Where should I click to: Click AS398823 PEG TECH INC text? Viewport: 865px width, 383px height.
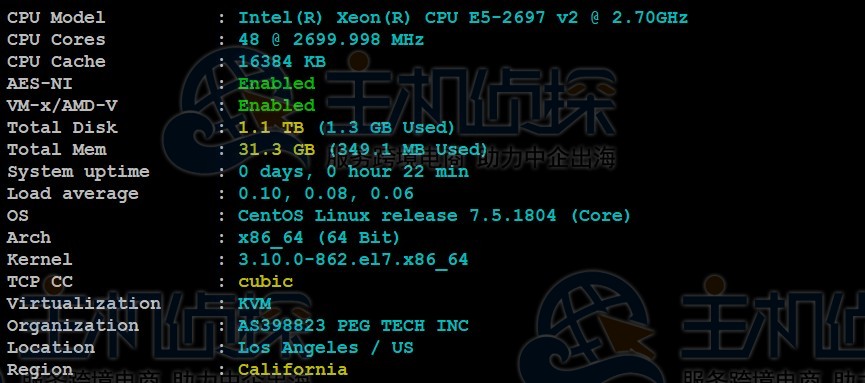click(x=353, y=326)
